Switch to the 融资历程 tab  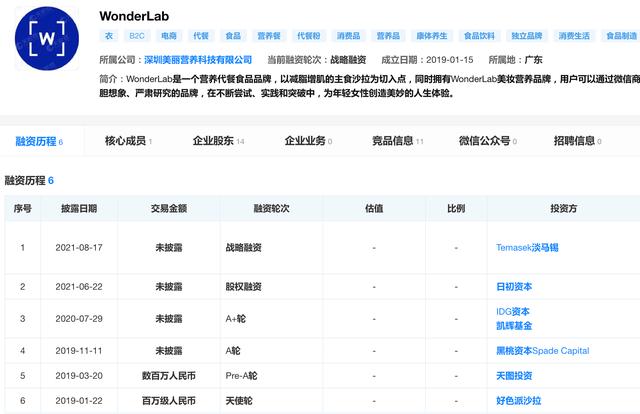pos(39,141)
